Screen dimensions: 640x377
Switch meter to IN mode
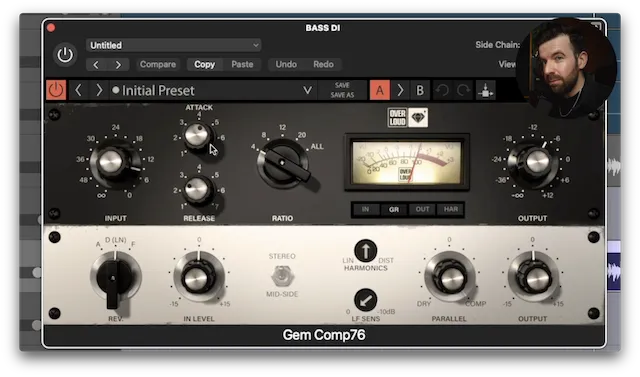pyautogui.click(x=365, y=209)
